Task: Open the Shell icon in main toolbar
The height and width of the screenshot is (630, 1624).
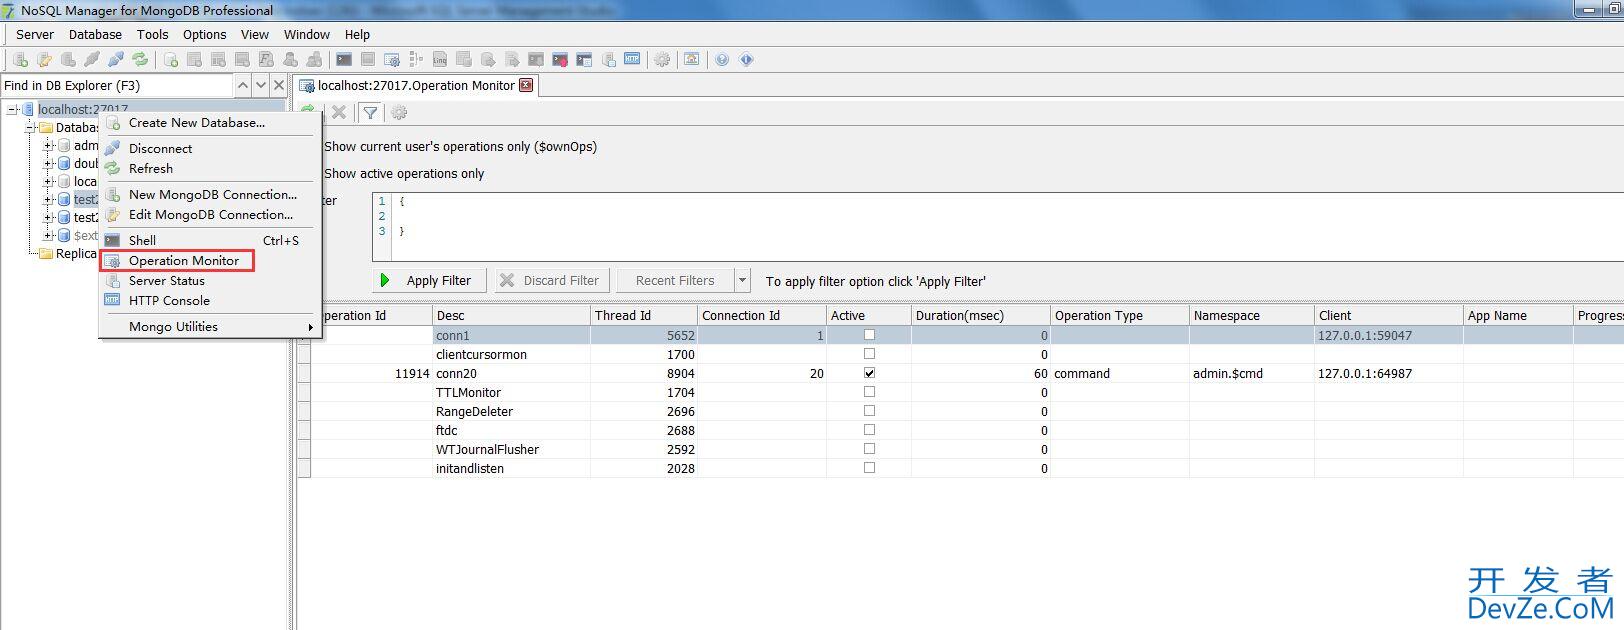Action: pyautogui.click(x=344, y=60)
